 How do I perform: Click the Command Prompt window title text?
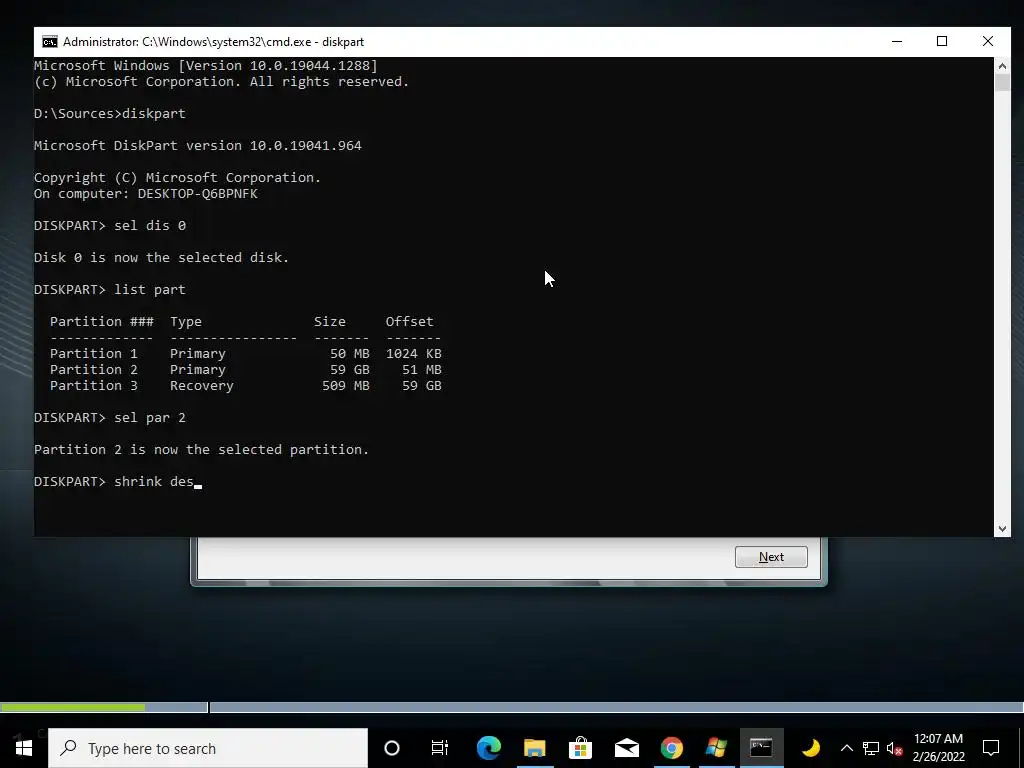click(214, 42)
